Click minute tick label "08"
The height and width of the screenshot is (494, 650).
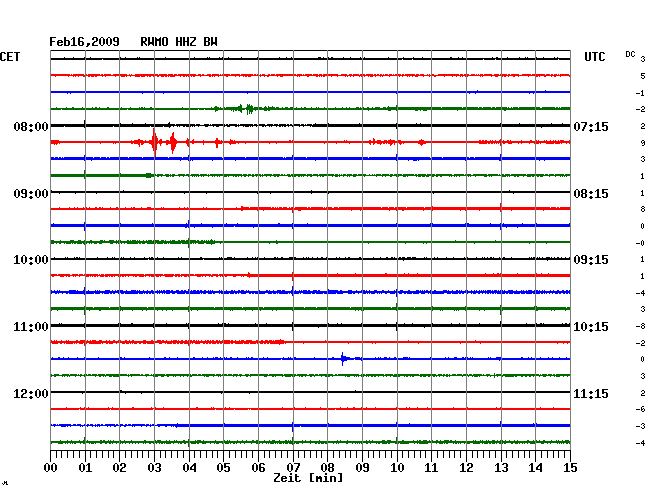(327, 468)
